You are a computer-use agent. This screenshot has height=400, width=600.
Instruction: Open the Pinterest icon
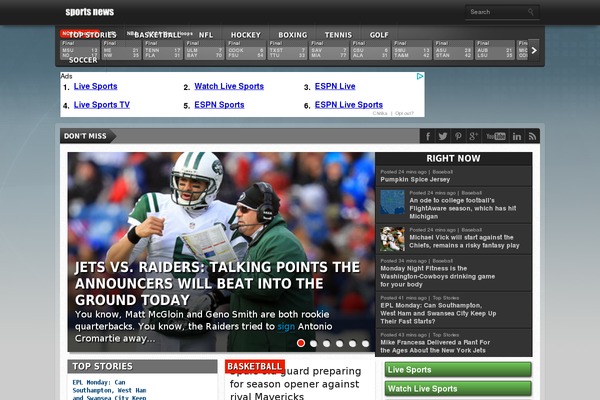click(458, 136)
